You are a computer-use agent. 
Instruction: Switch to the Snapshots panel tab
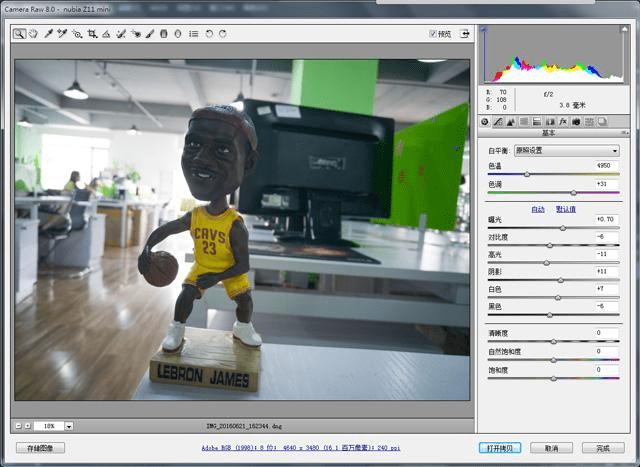[x=602, y=122]
